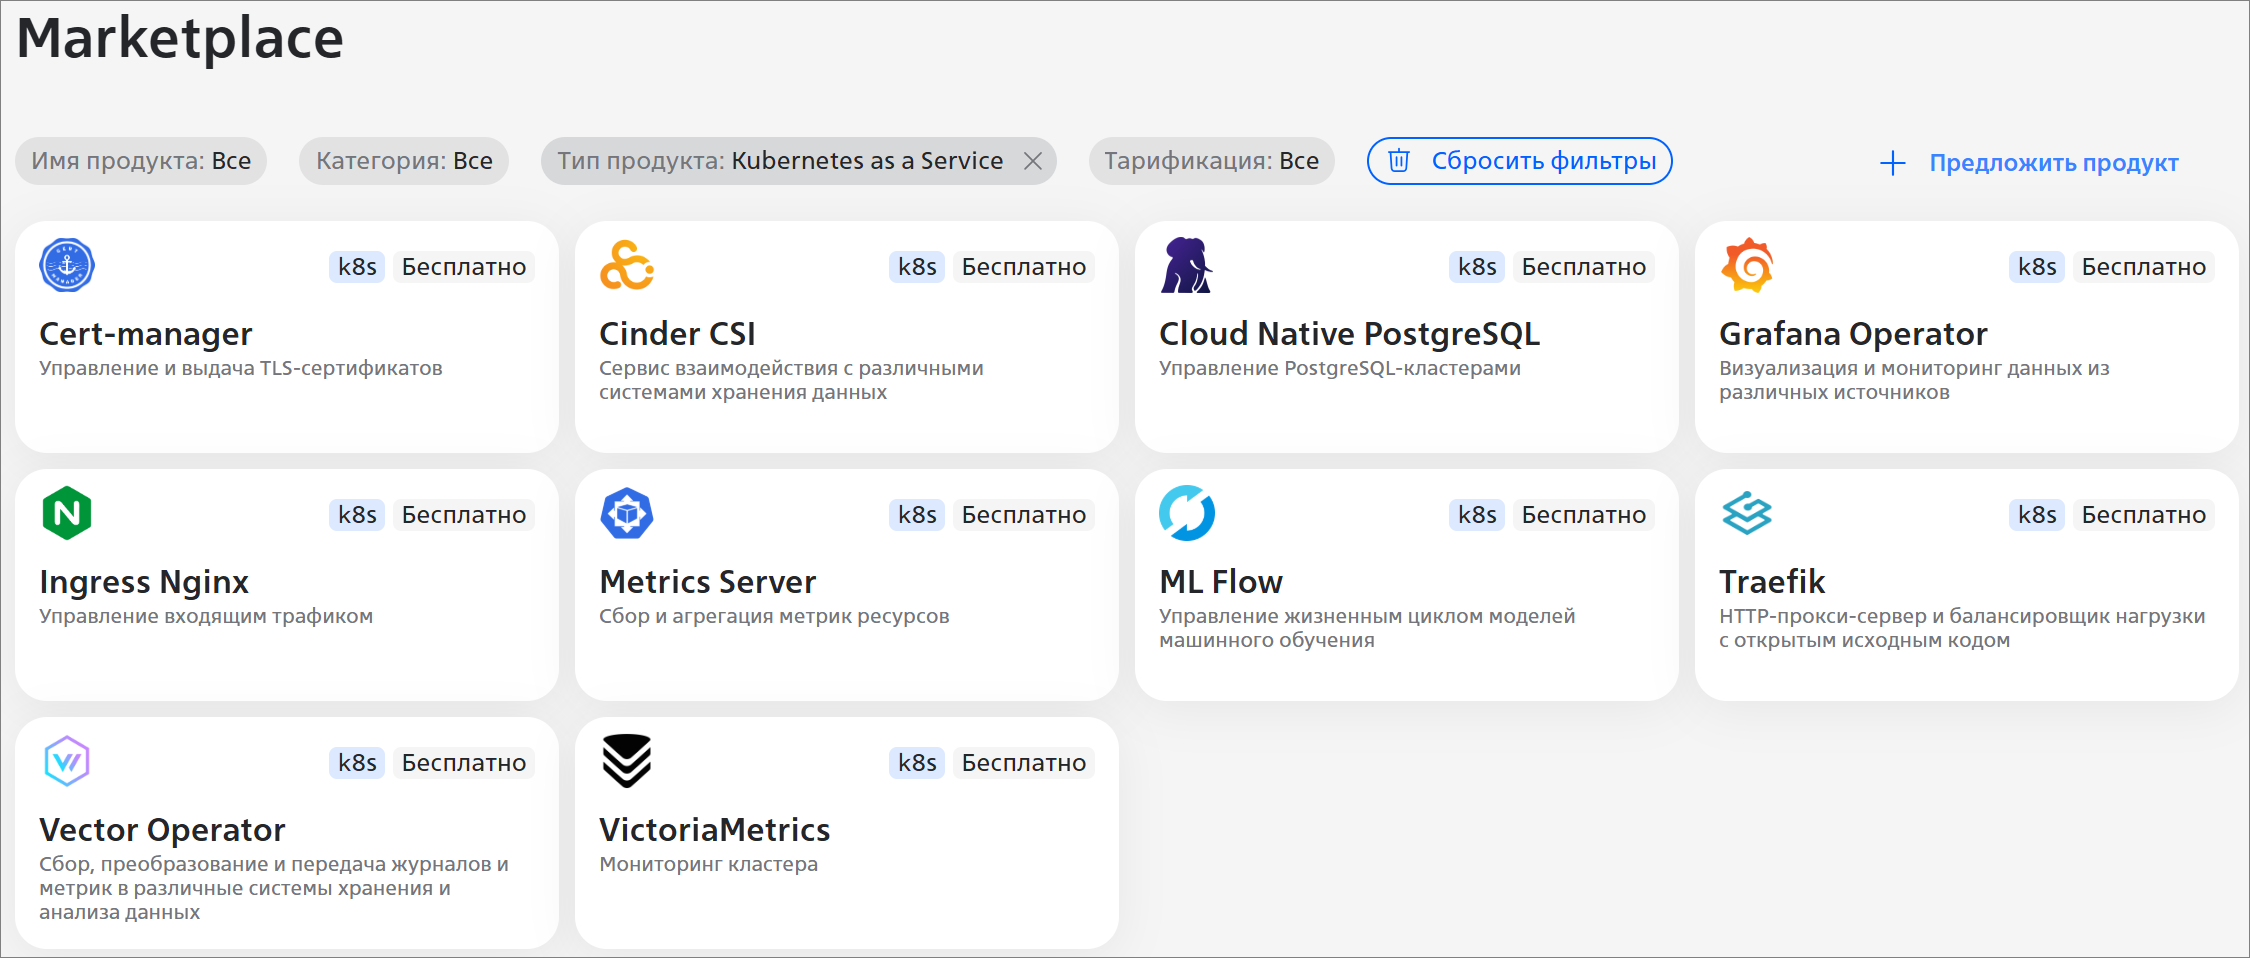Expand the category filter set to all

(404, 161)
